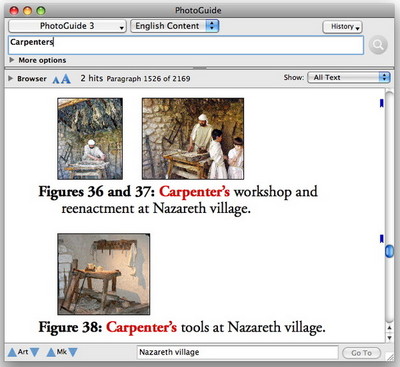Click the Nazareth village Go To field

[x=237, y=352]
